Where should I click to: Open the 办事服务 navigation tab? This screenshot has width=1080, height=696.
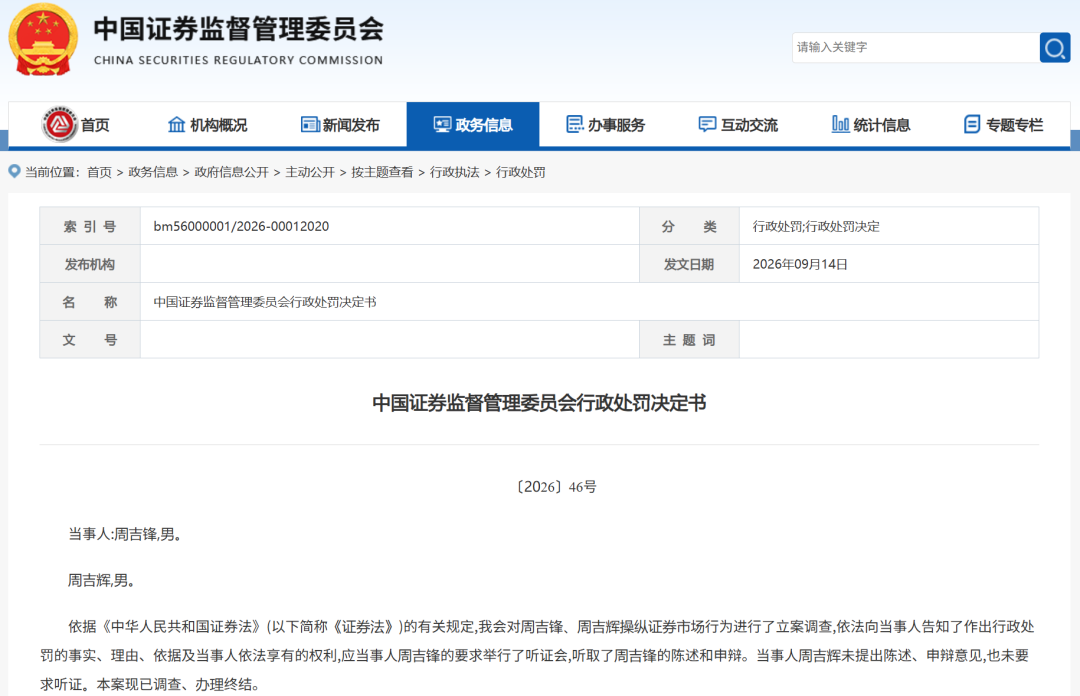click(605, 125)
